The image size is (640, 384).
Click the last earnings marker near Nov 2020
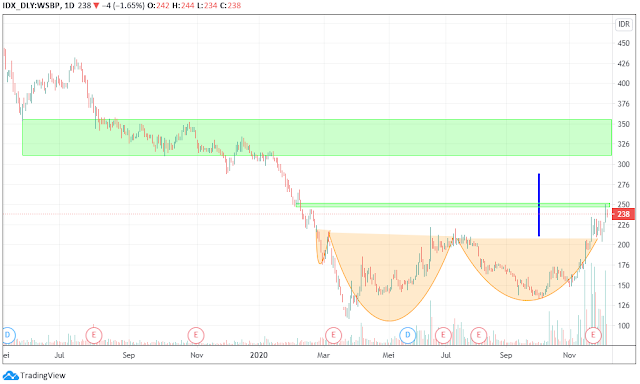[x=593, y=335]
